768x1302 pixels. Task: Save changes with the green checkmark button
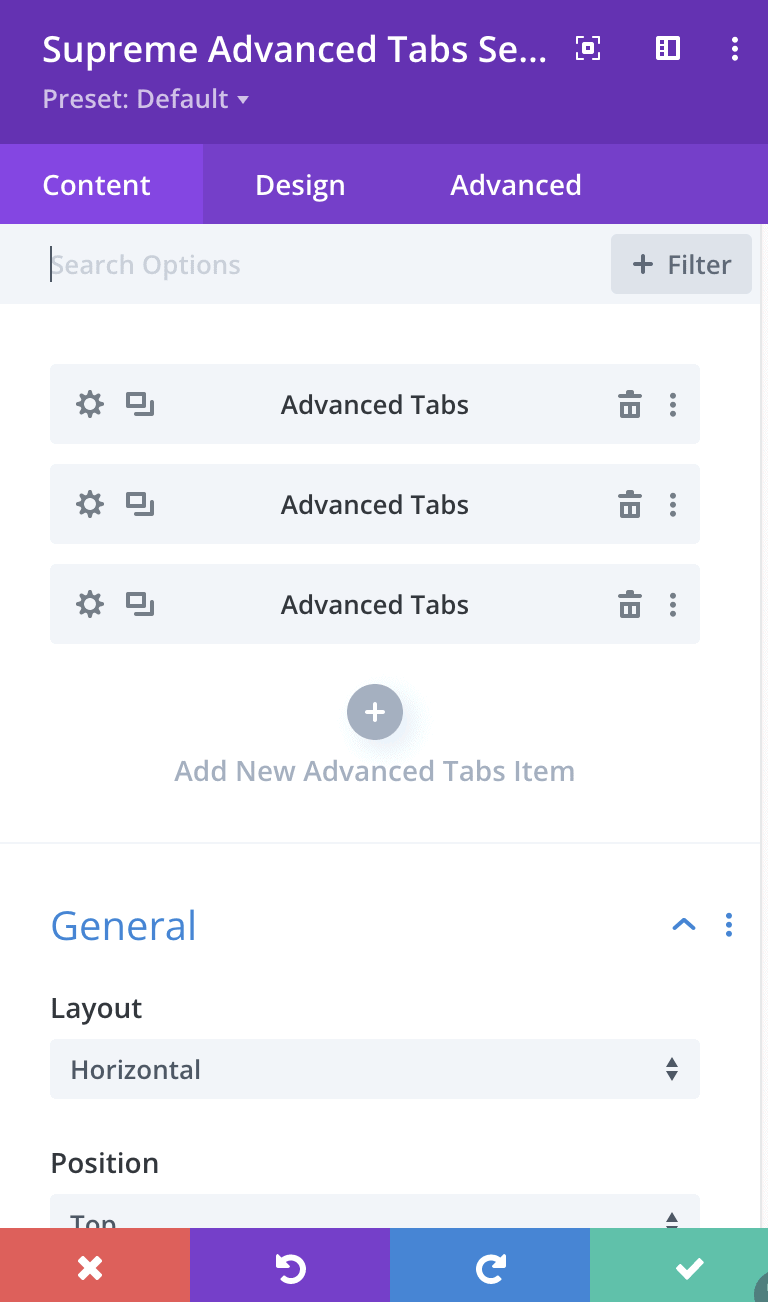(689, 1268)
